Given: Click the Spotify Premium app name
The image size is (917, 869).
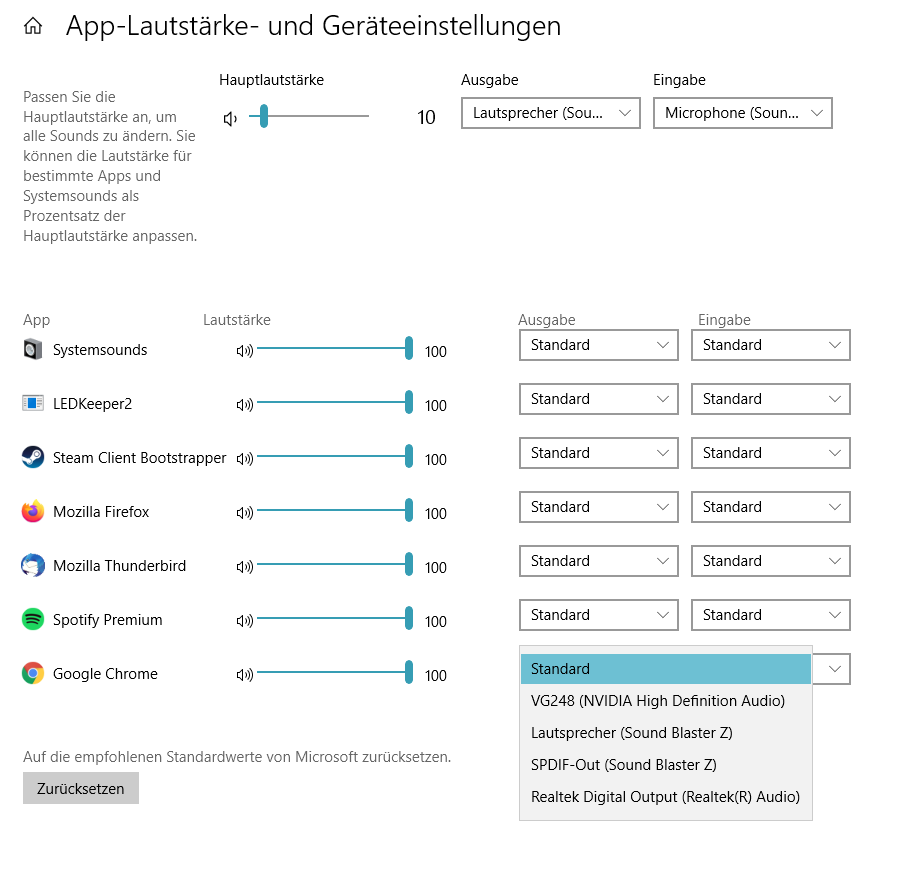Looking at the screenshot, I should (108, 620).
